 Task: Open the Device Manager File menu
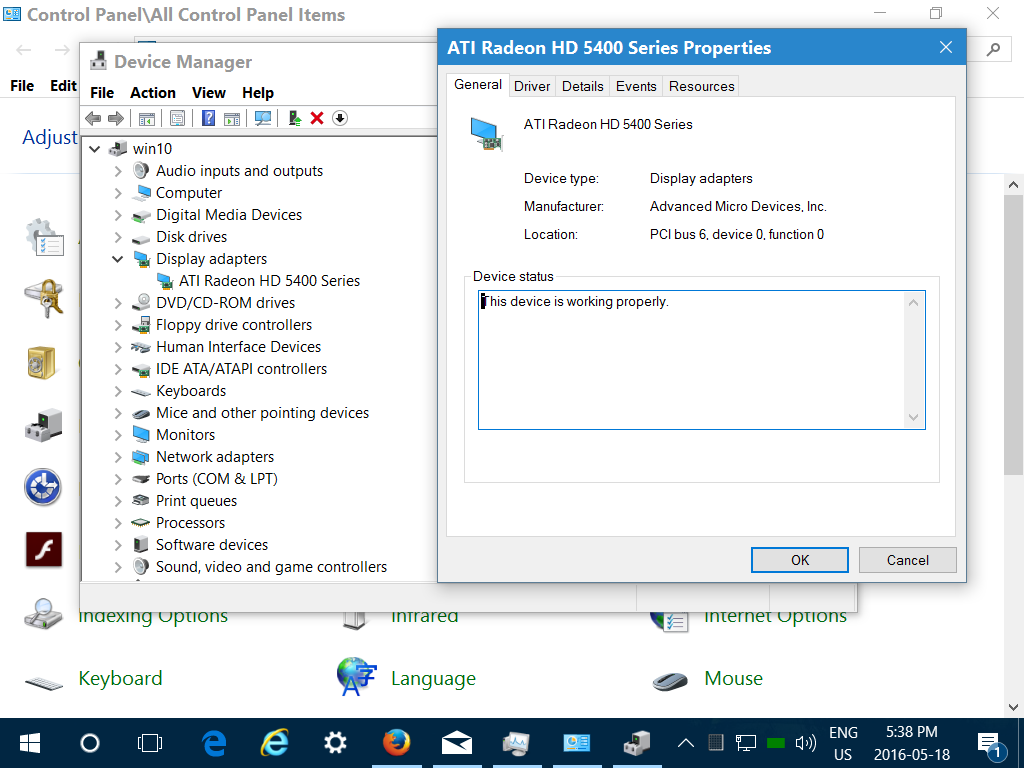pyautogui.click(x=102, y=93)
